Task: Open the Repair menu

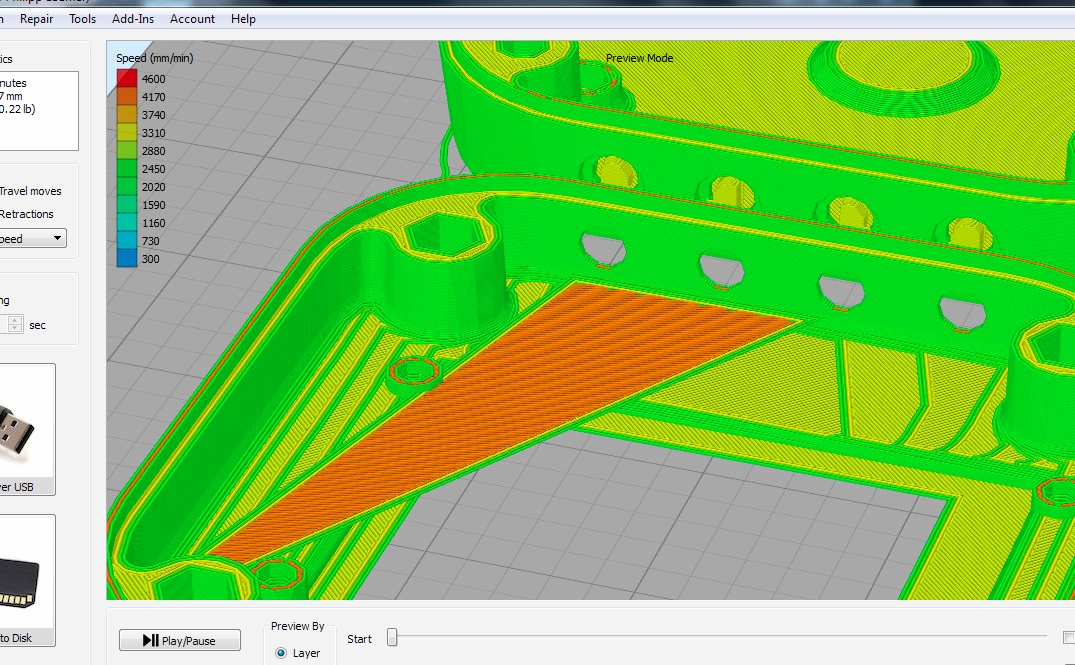Action: tap(36, 19)
